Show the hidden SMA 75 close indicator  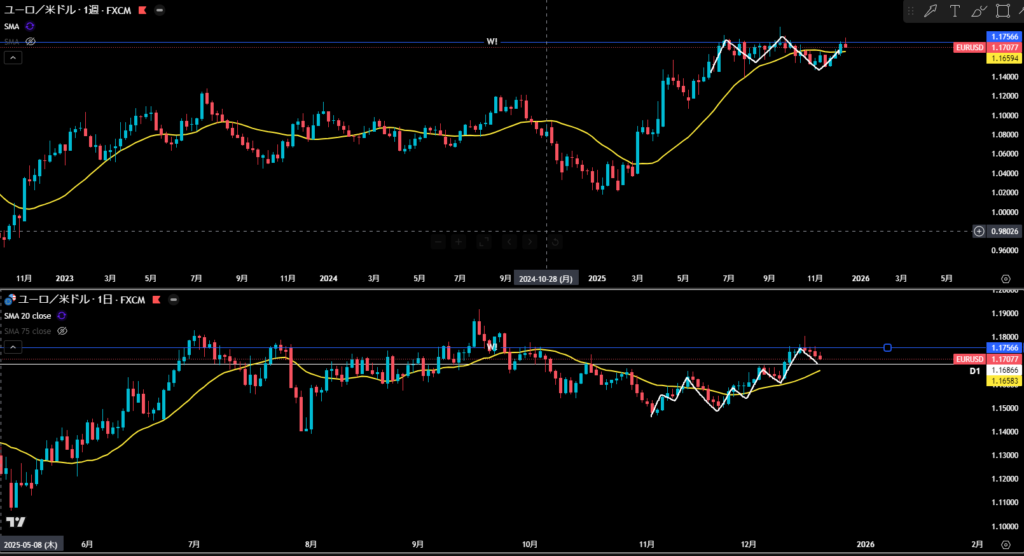(x=62, y=329)
